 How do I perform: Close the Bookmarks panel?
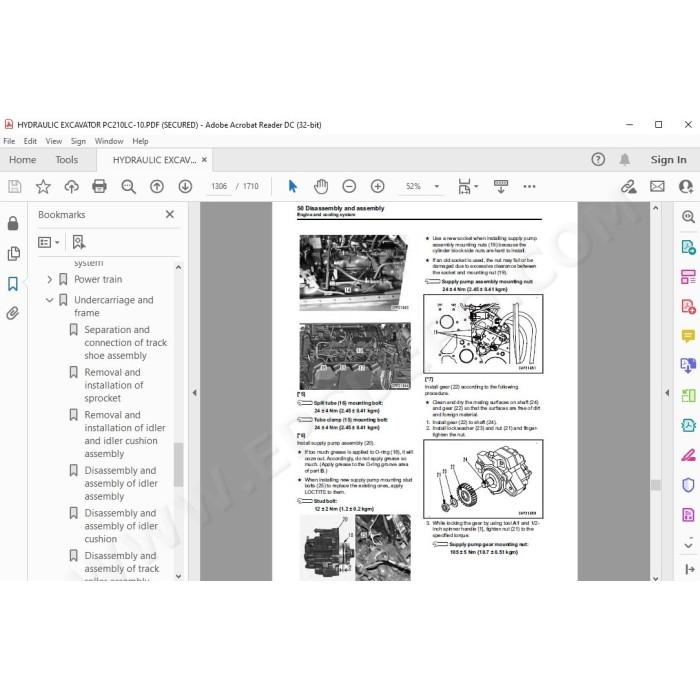170,214
